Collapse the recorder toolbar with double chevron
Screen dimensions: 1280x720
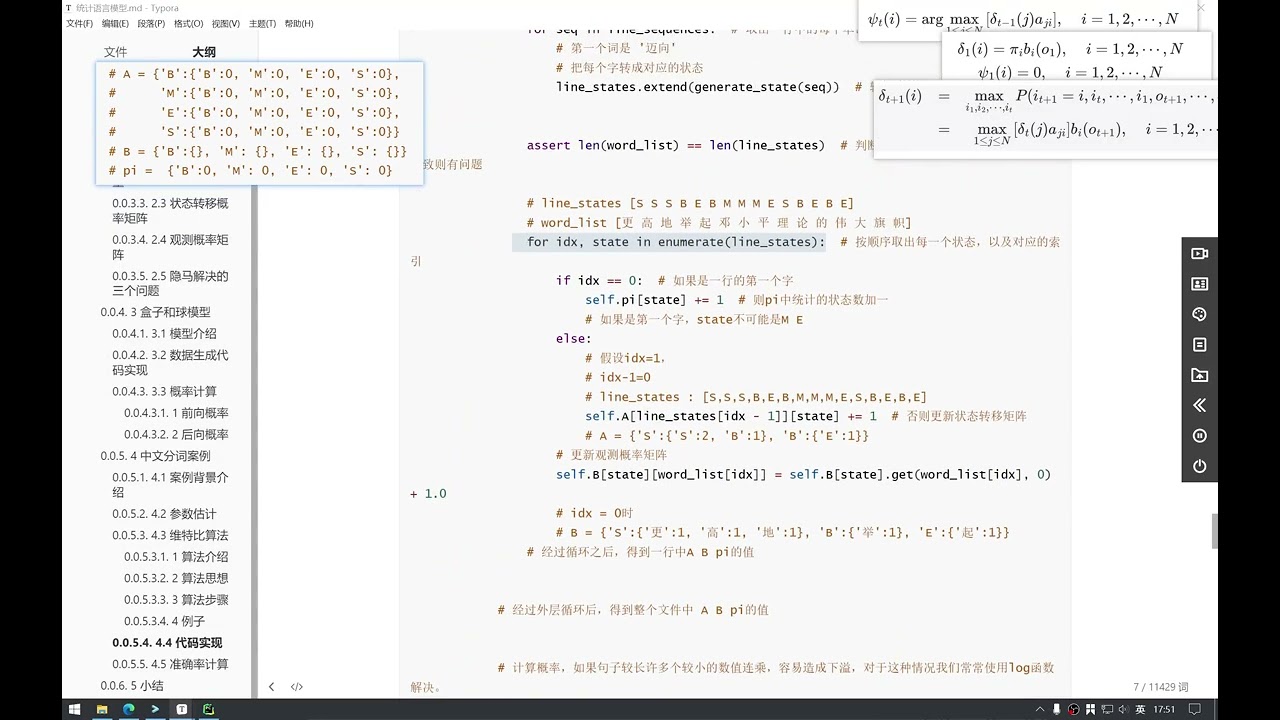click(x=1200, y=405)
